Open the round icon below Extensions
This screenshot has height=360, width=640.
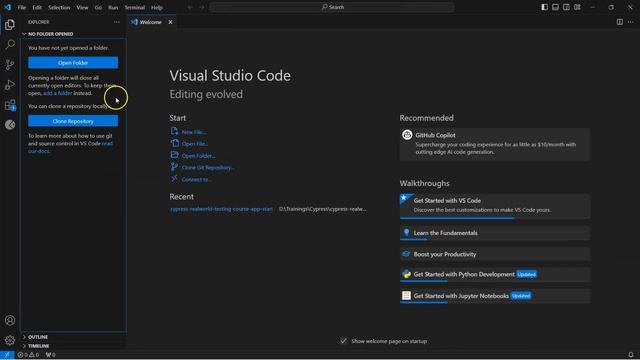pos(10,125)
